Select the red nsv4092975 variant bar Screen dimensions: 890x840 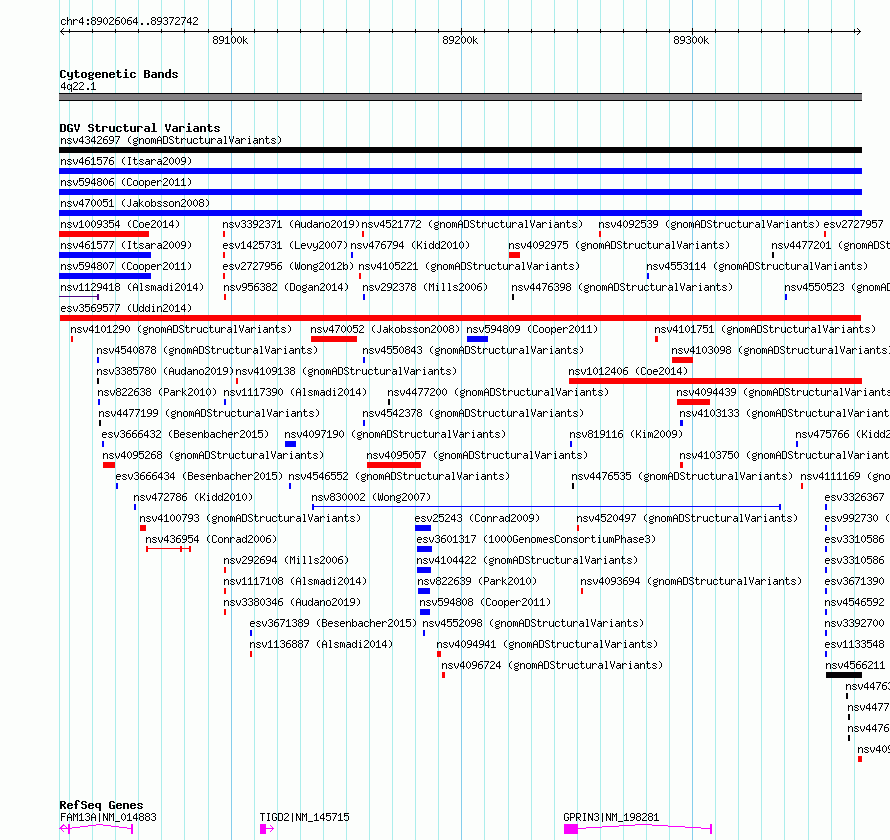tap(514, 255)
